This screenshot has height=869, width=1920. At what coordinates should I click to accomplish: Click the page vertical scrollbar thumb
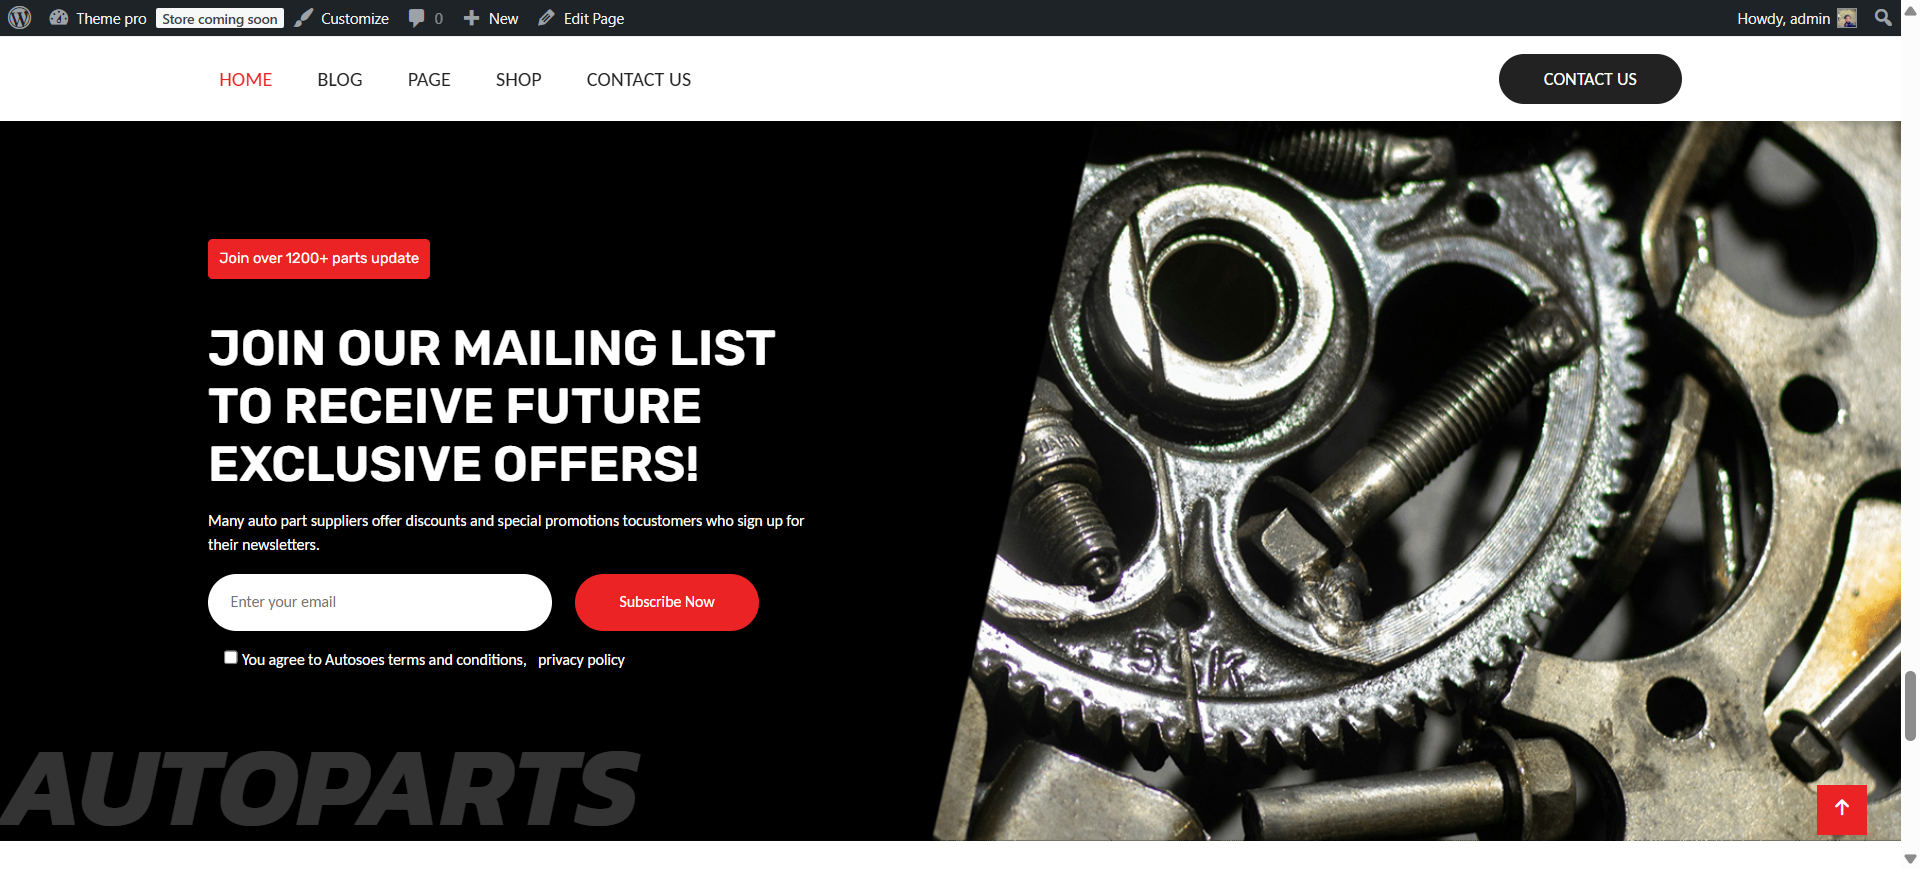point(1910,705)
